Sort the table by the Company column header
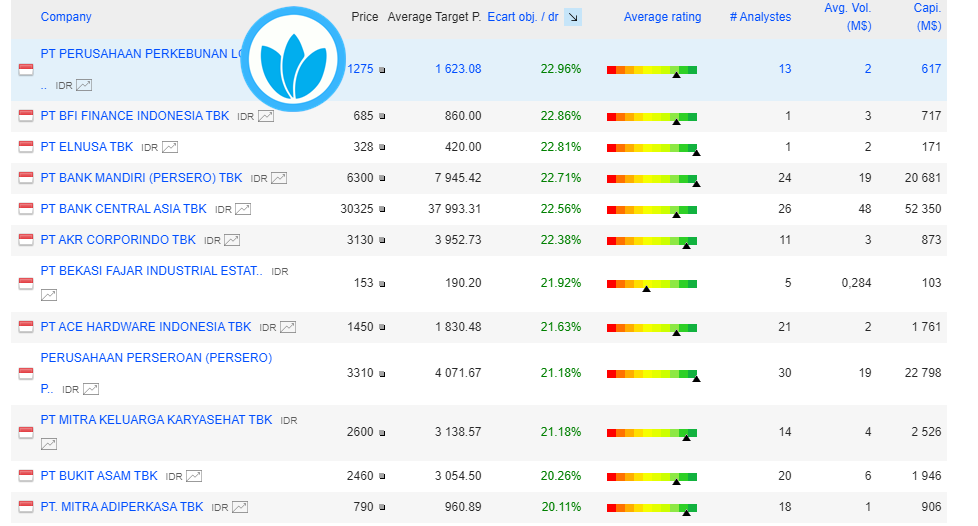The width and height of the screenshot is (978, 526). click(66, 17)
